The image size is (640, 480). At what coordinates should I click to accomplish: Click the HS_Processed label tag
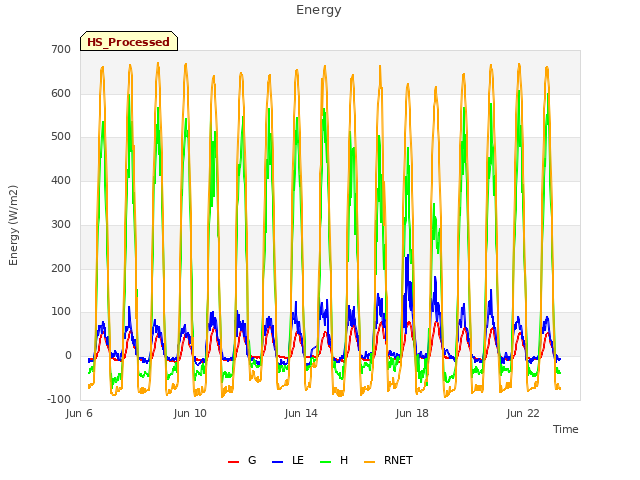(x=129, y=41)
